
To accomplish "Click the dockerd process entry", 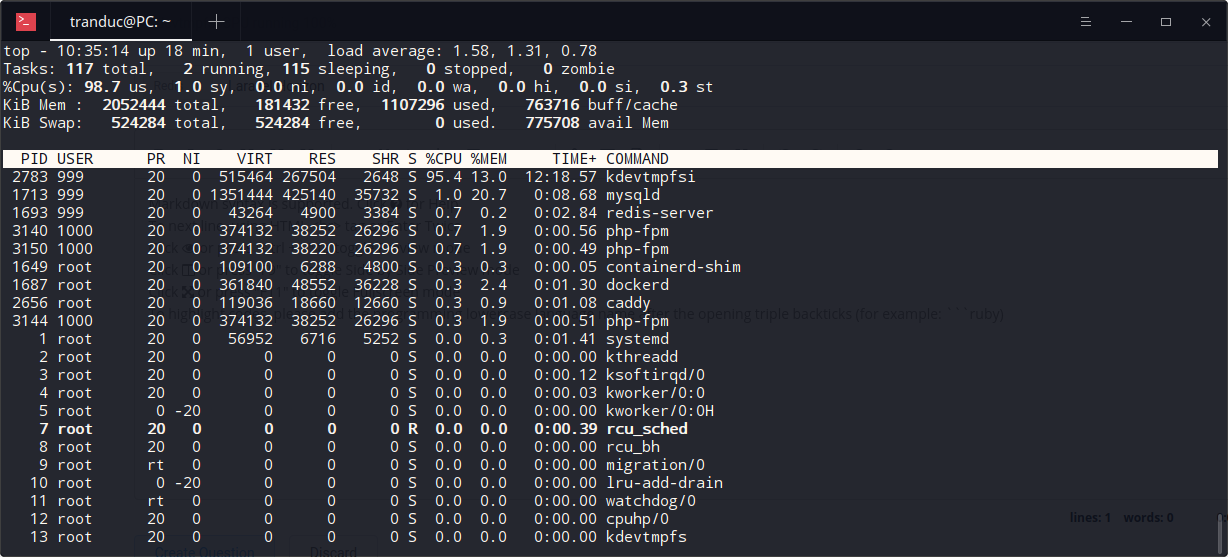I will tap(637, 285).
